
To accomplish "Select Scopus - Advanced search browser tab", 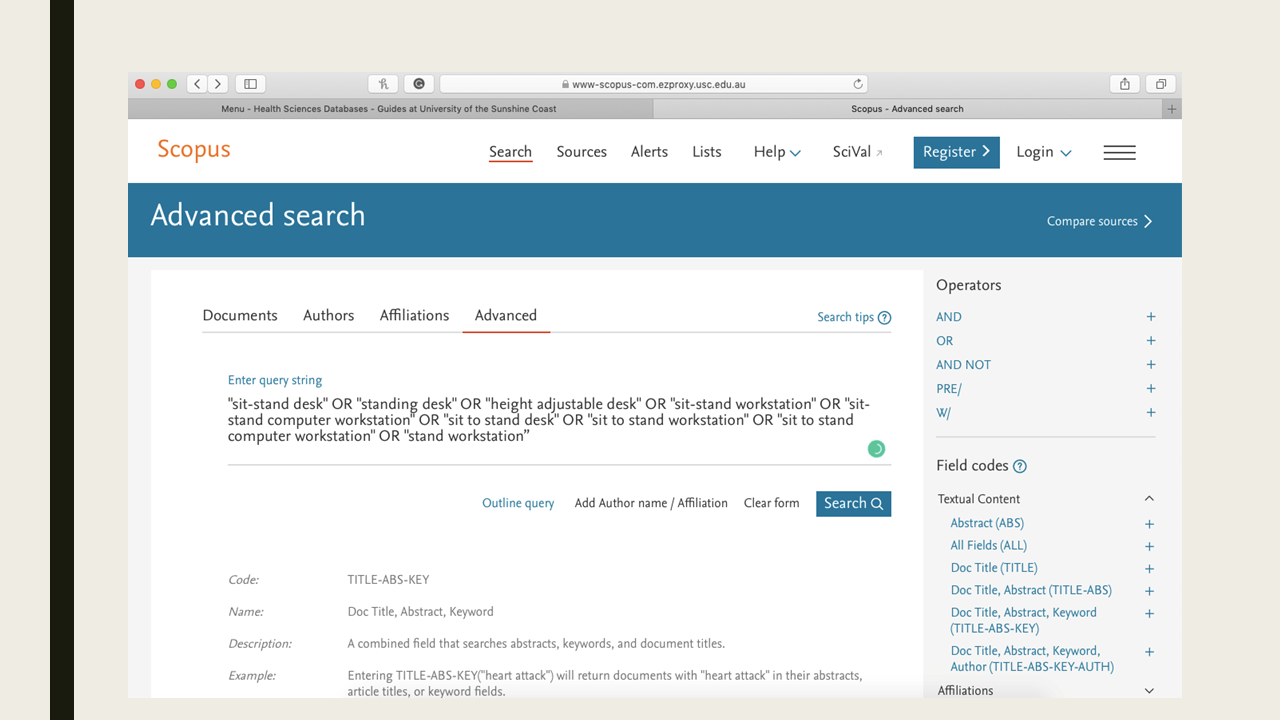I will click(908, 109).
